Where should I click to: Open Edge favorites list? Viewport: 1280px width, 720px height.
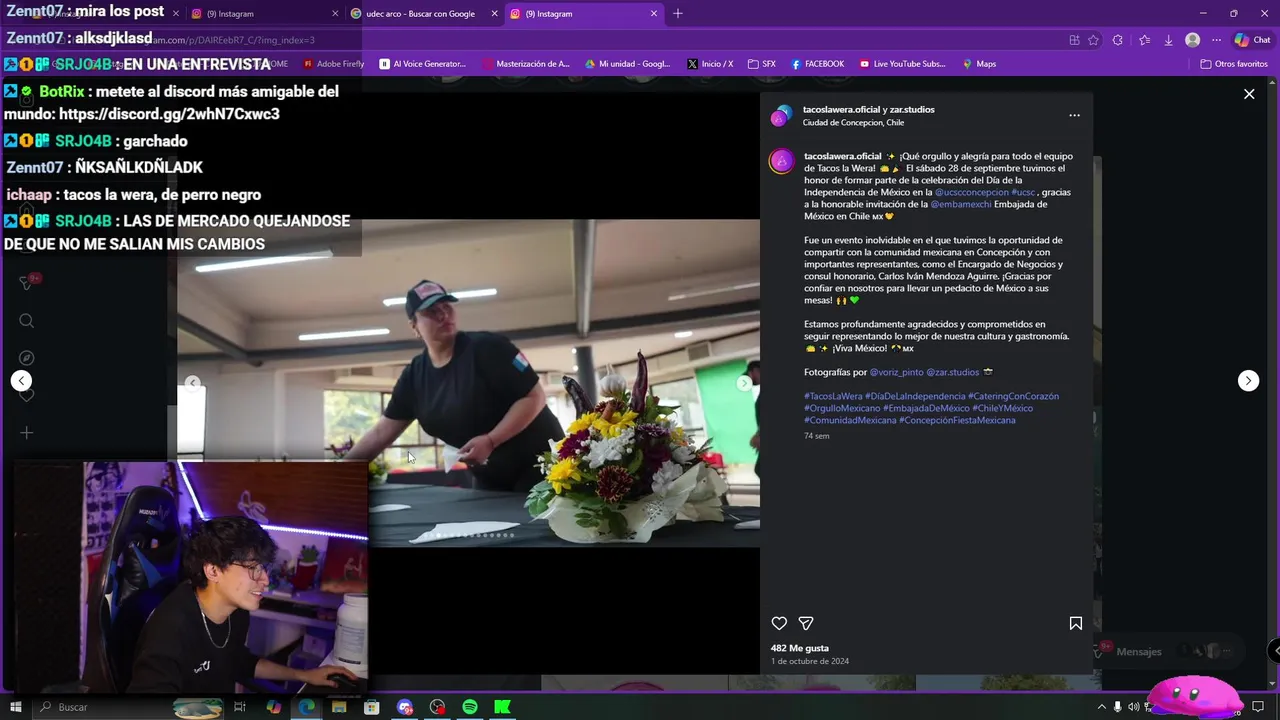tap(1144, 40)
